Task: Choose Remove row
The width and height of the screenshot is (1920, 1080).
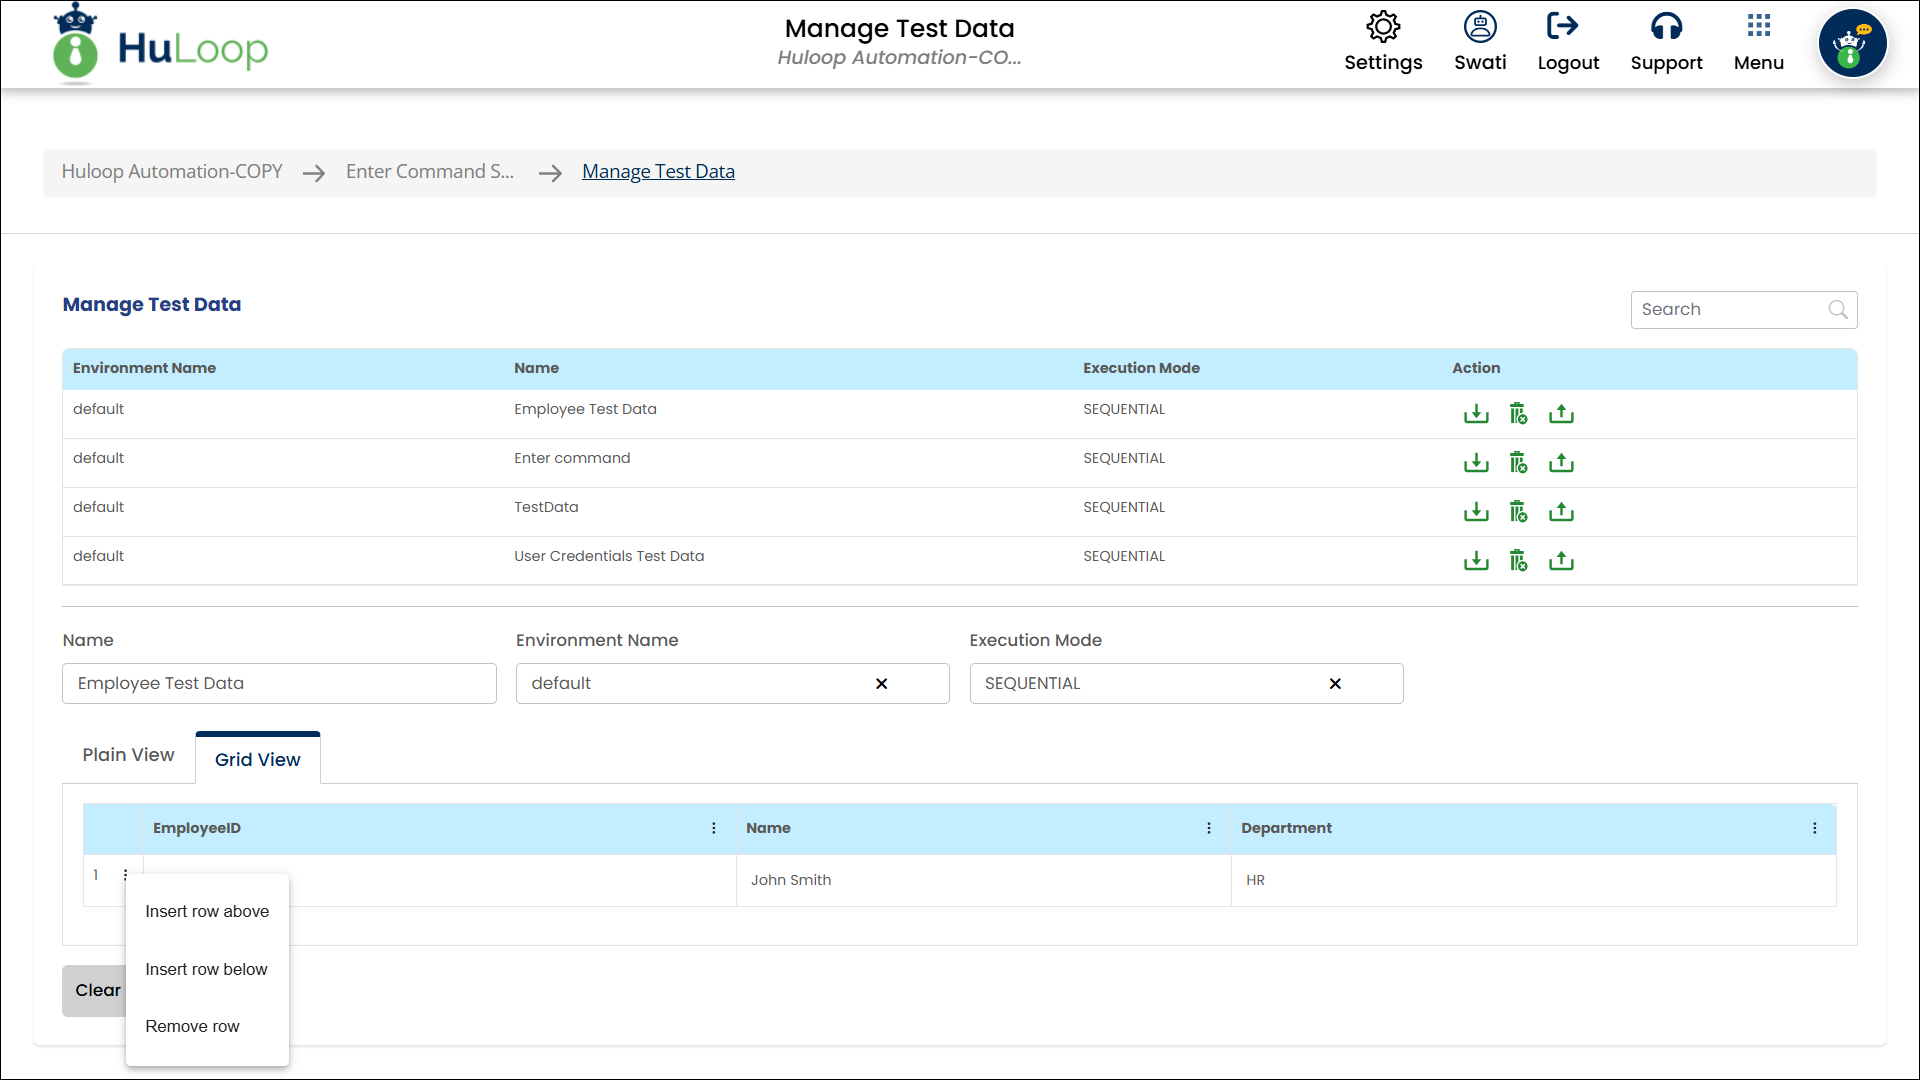Action: (x=207, y=1027)
